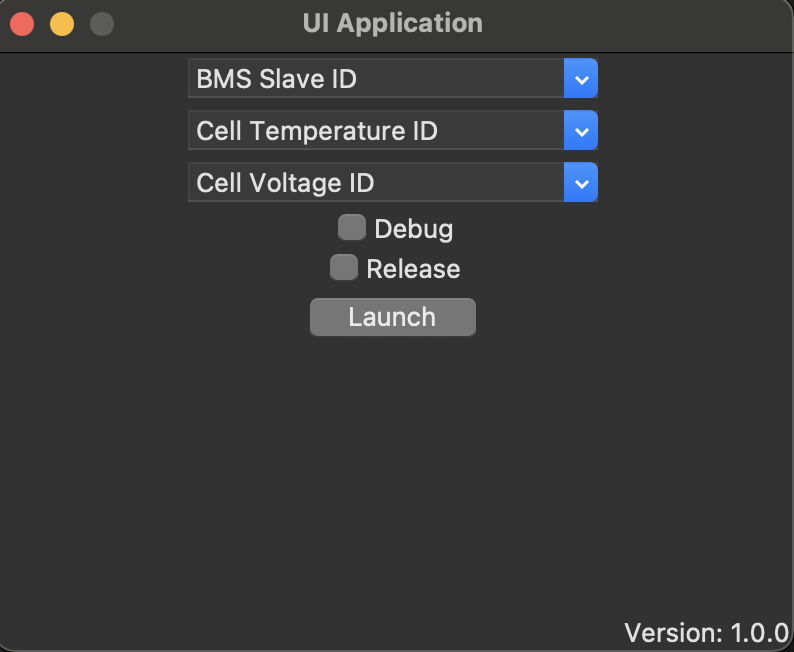Select the Cell Voltage ID text field

[375, 183]
